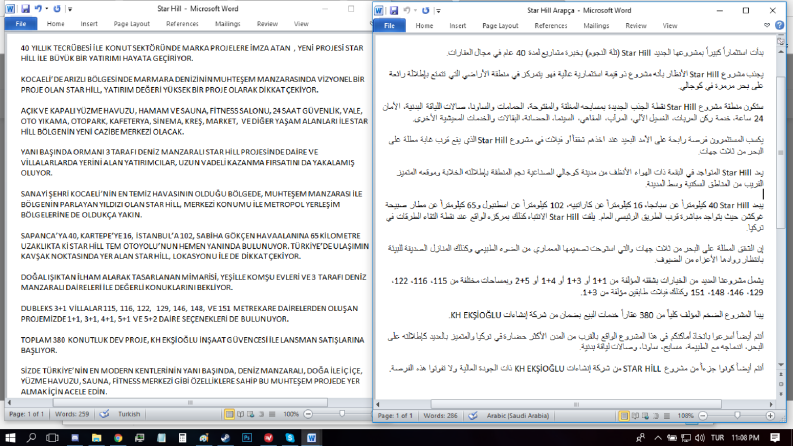
Task: Open Page Layout tab in Star Hill window
Action: (x=131, y=24)
